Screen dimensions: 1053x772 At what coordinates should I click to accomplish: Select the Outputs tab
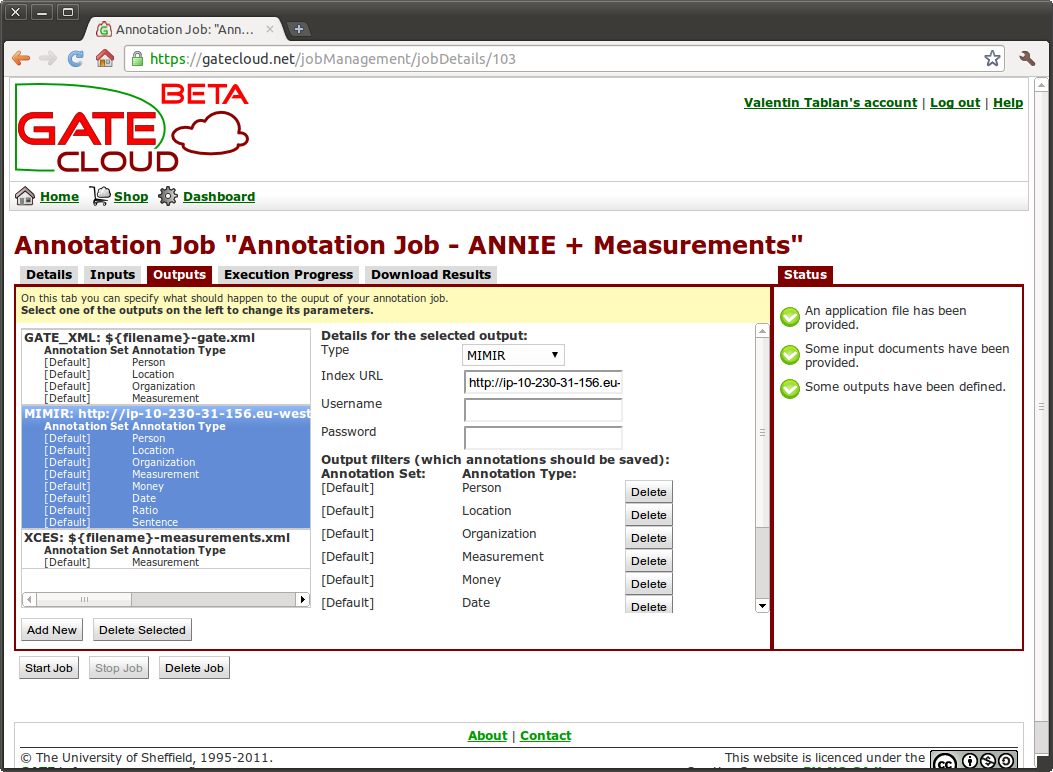pyautogui.click(x=179, y=275)
